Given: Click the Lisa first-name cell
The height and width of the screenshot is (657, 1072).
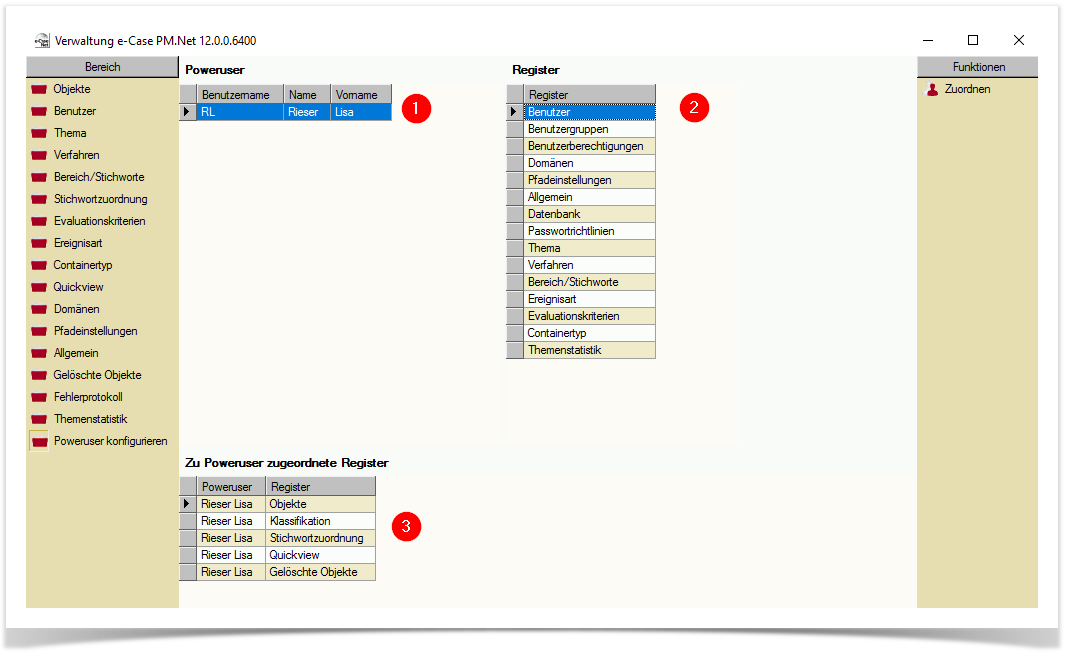Looking at the screenshot, I should click(361, 111).
